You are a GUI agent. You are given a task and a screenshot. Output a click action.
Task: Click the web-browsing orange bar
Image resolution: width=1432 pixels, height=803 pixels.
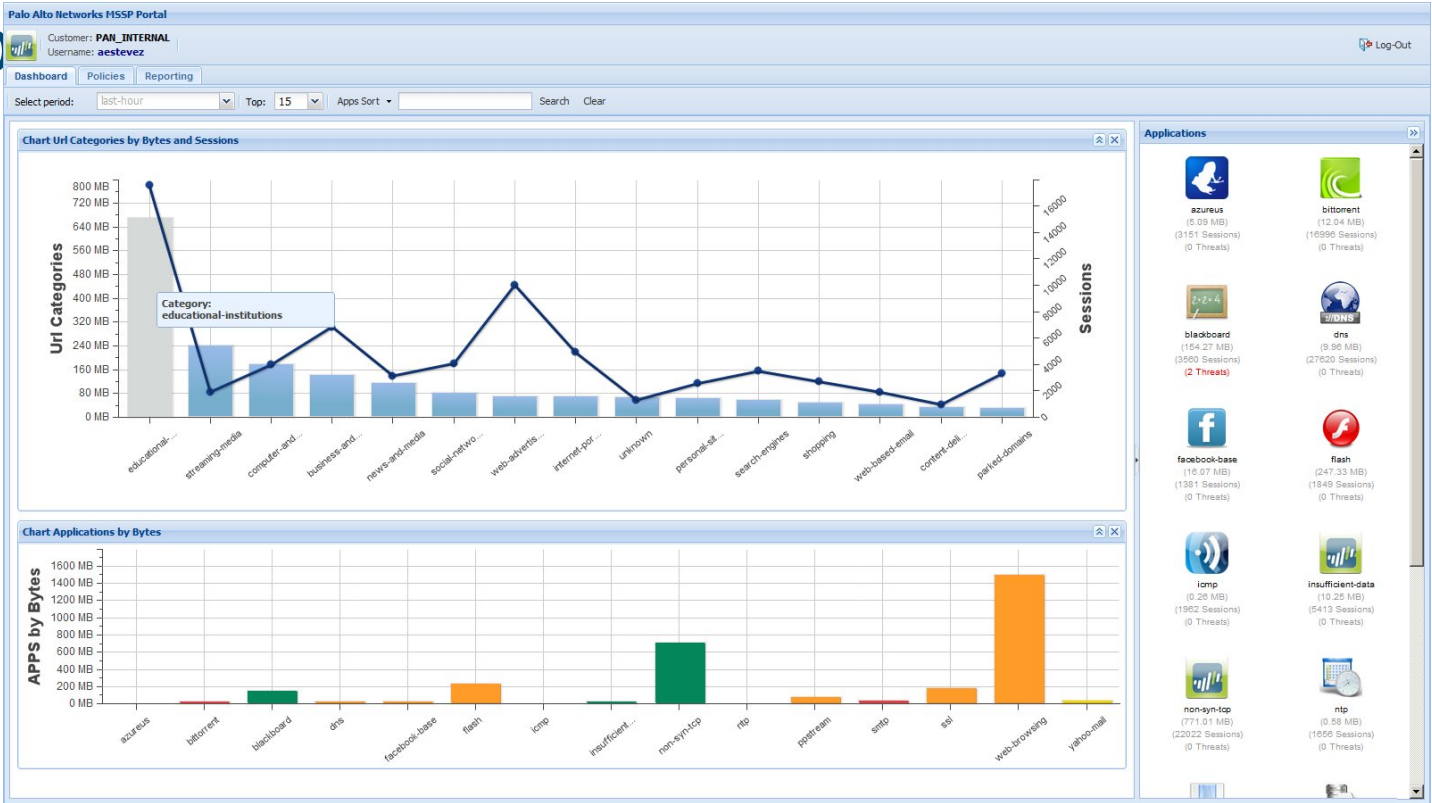1019,639
